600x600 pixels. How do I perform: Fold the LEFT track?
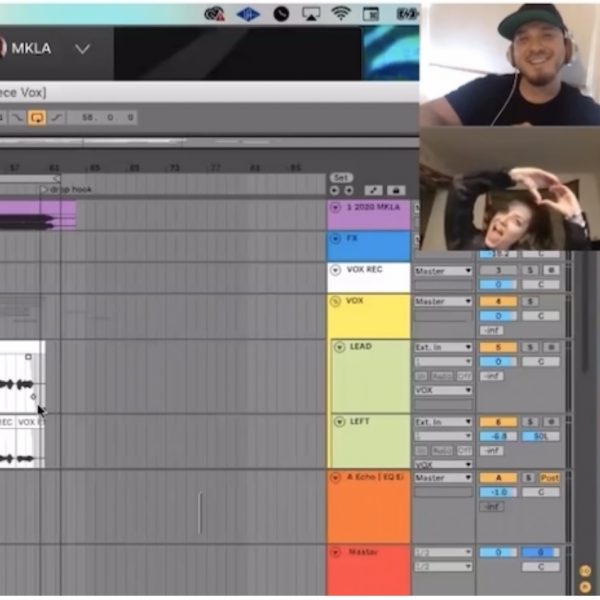[339, 422]
